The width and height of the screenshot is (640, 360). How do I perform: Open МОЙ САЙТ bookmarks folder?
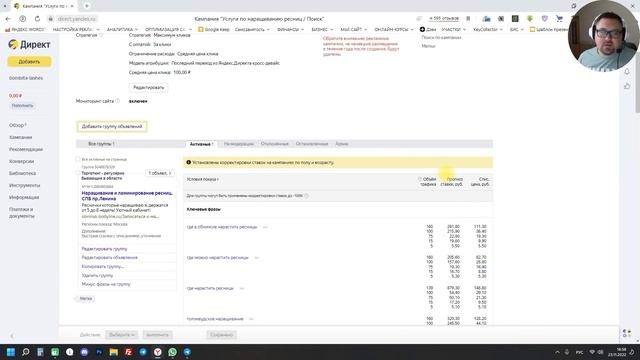point(353,29)
